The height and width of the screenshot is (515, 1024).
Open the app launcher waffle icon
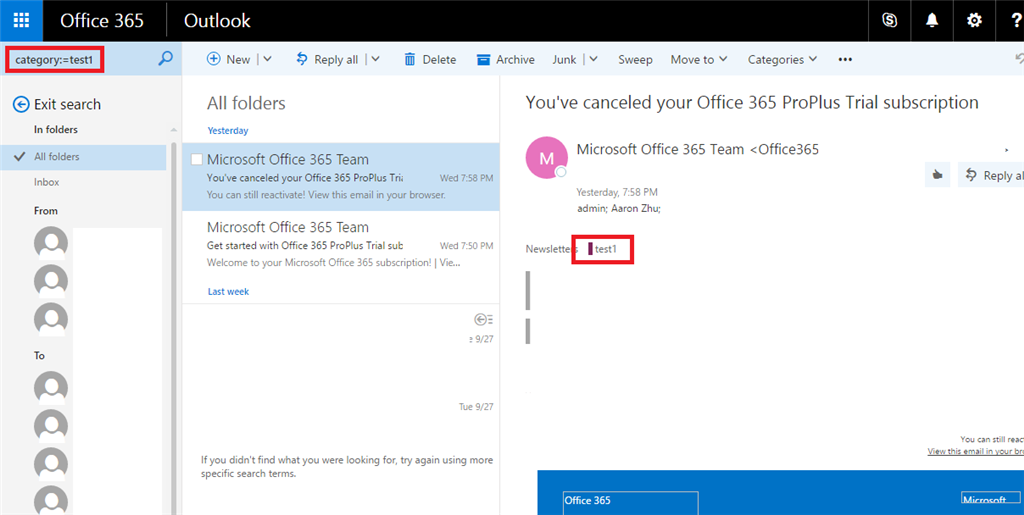[x=21, y=20]
